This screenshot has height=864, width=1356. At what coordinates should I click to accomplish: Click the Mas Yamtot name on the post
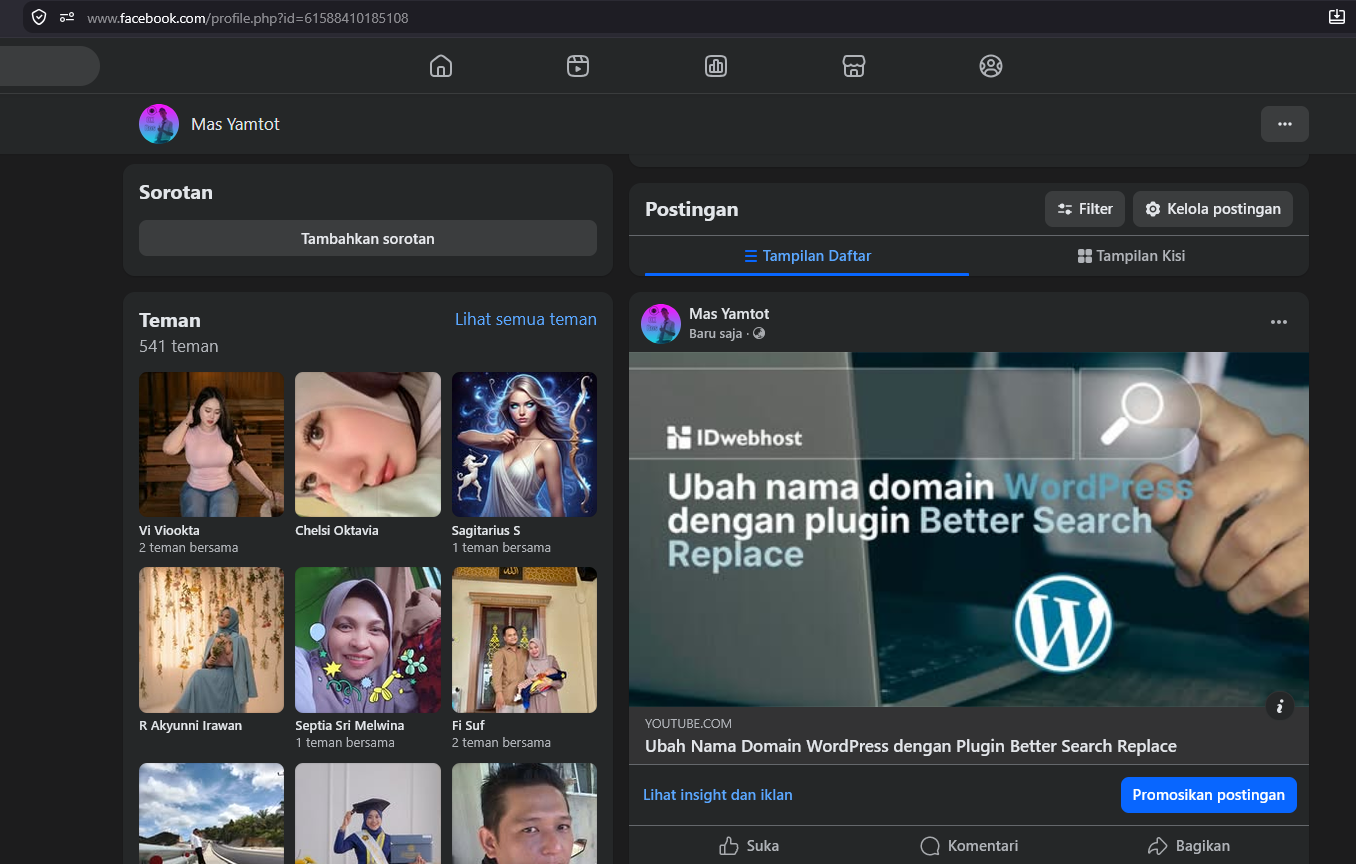click(x=729, y=314)
